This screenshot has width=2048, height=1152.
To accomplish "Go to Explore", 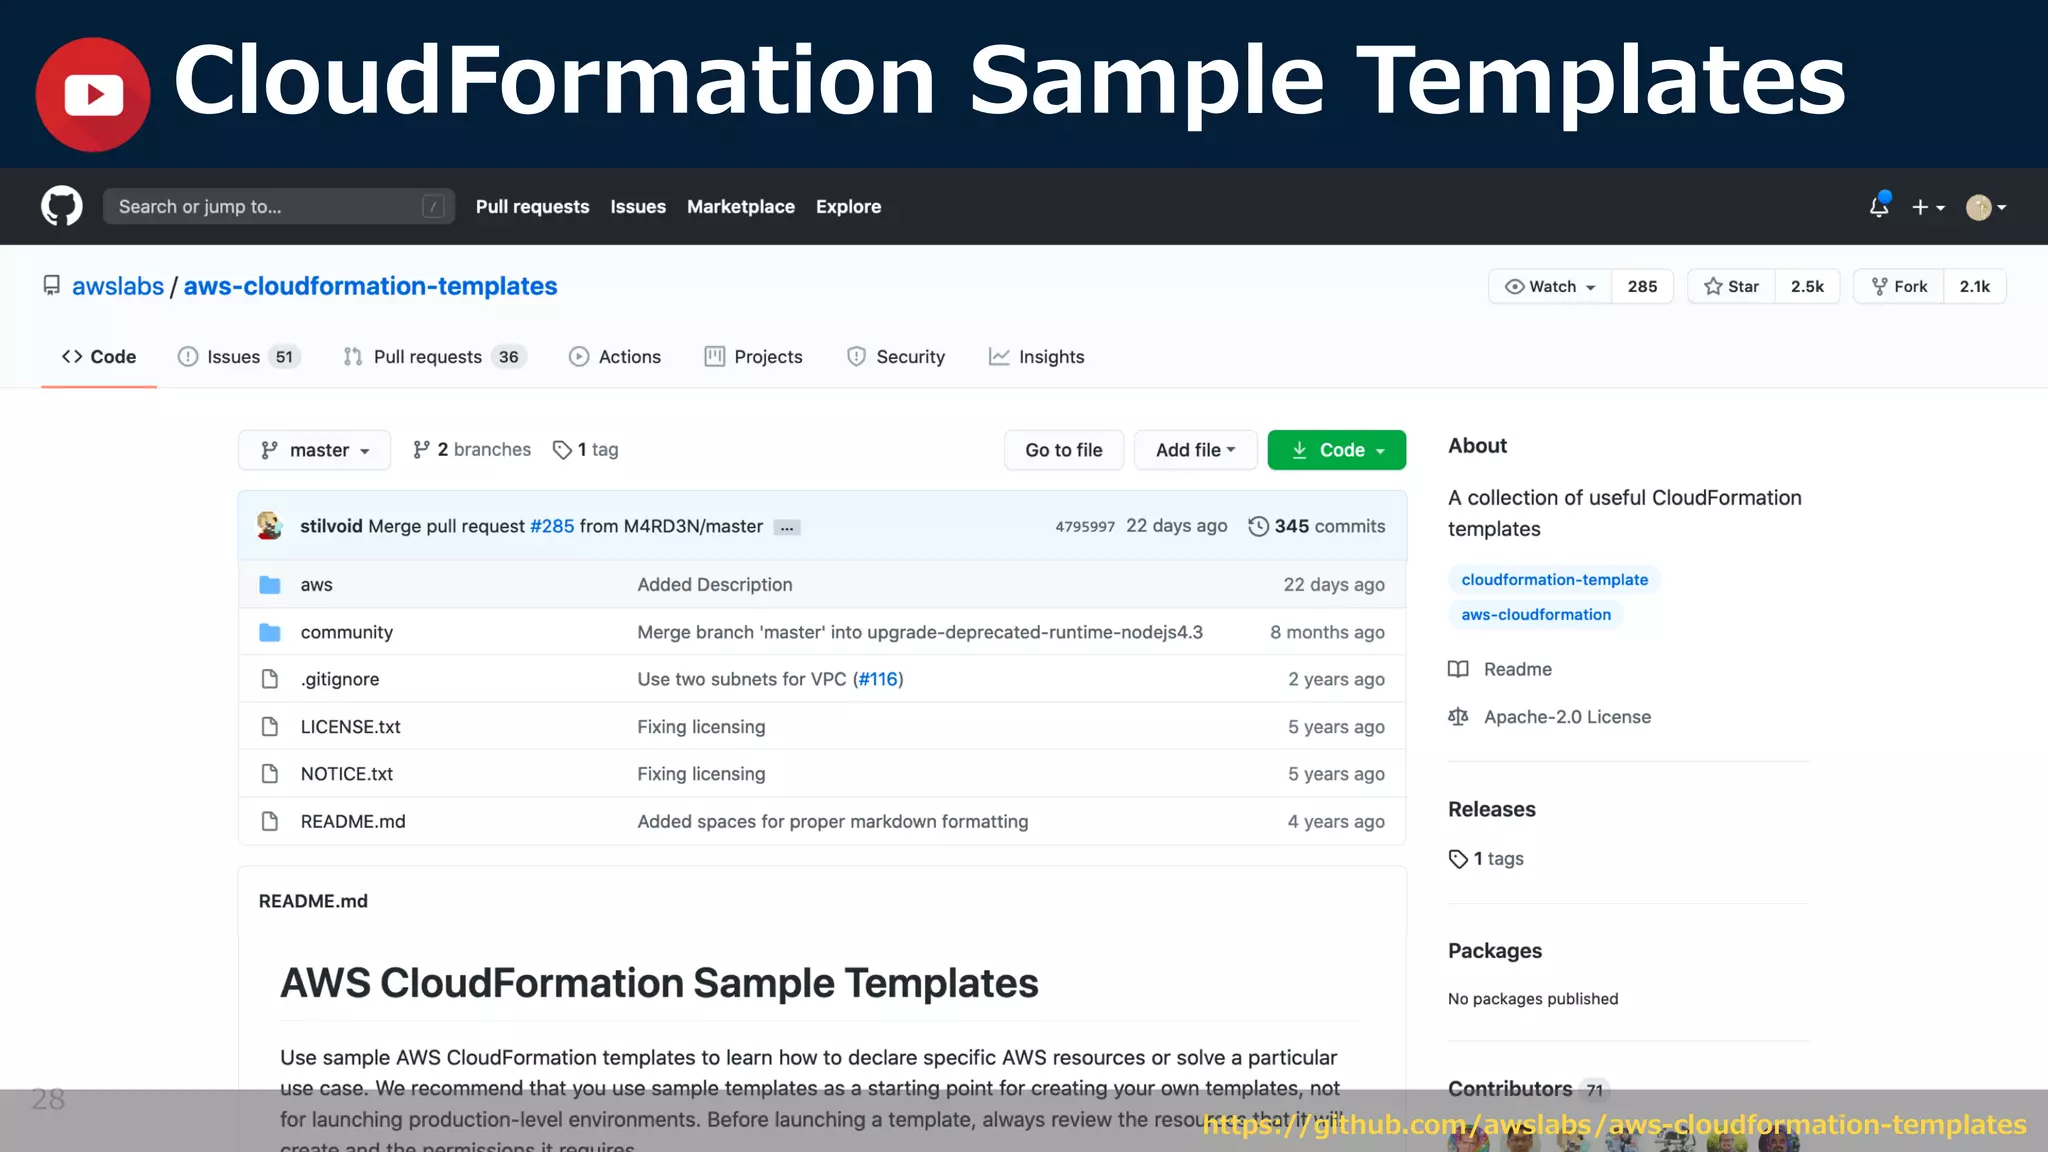I will coord(848,206).
